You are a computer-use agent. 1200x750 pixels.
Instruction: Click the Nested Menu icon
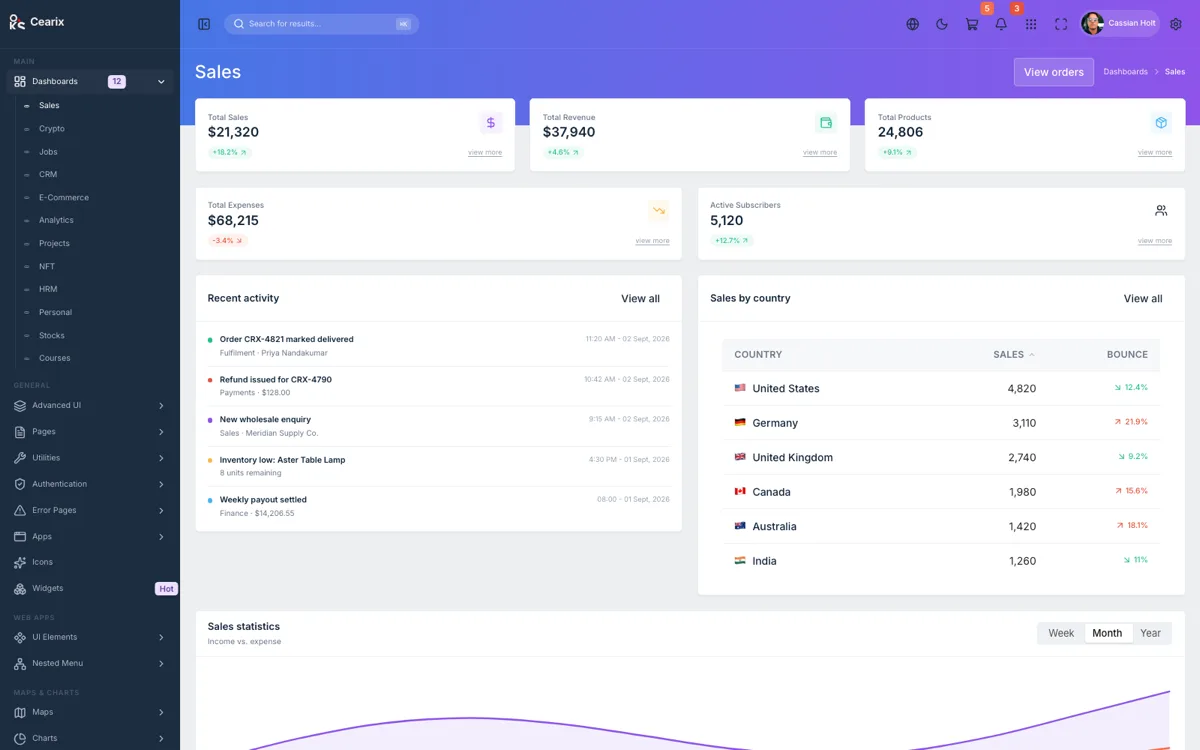tap(20, 663)
